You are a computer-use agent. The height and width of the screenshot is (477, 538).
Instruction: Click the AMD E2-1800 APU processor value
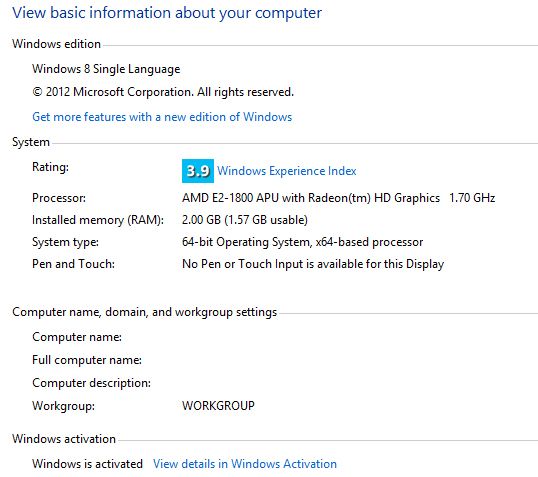[338, 198]
